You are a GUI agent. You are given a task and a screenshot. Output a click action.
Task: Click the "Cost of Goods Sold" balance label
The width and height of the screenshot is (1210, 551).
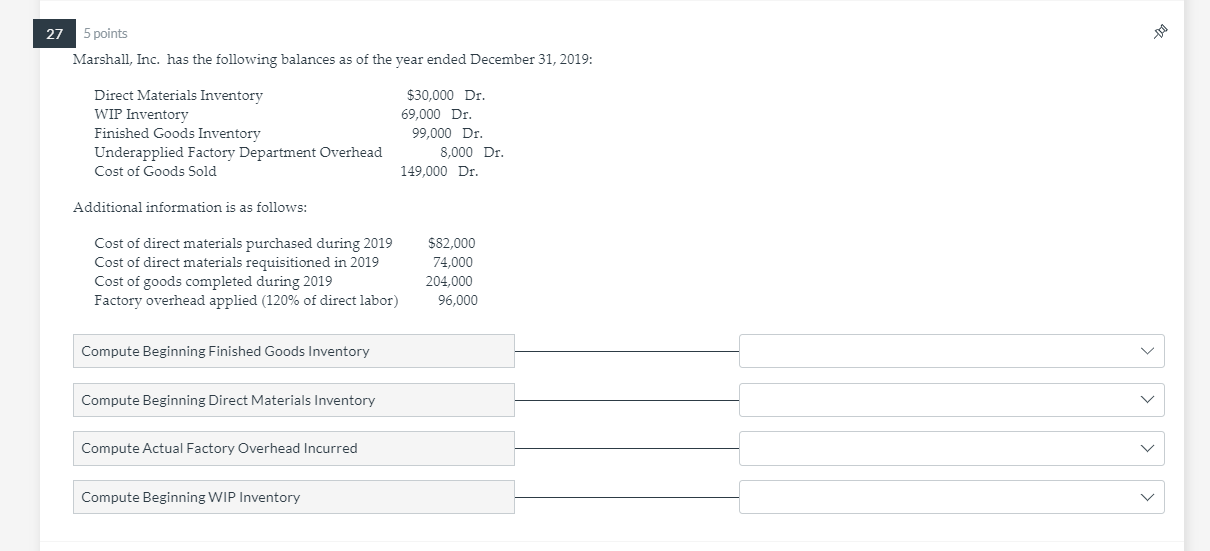click(155, 171)
